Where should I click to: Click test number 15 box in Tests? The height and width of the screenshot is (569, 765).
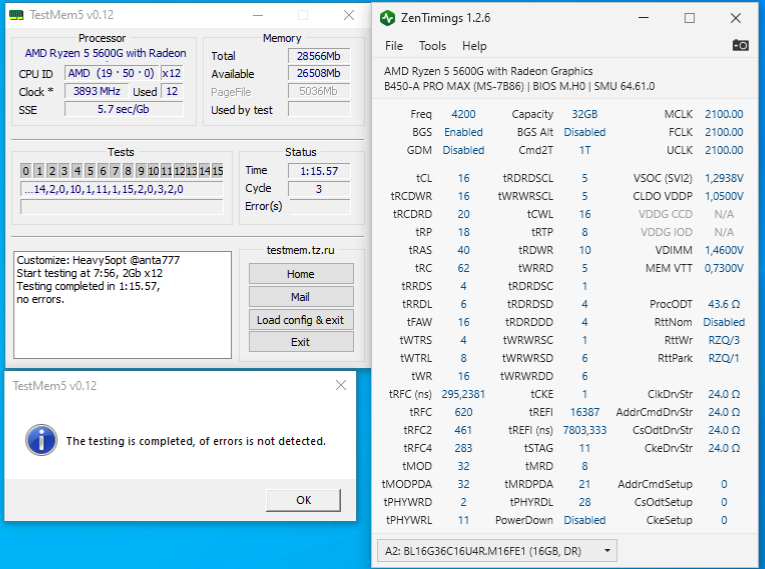click(218, 171)
